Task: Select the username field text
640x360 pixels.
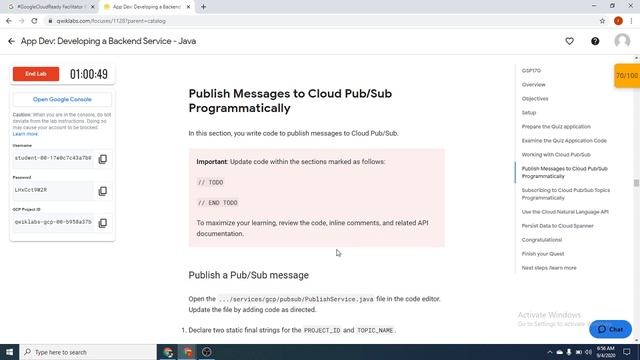Action: (53, 158)
